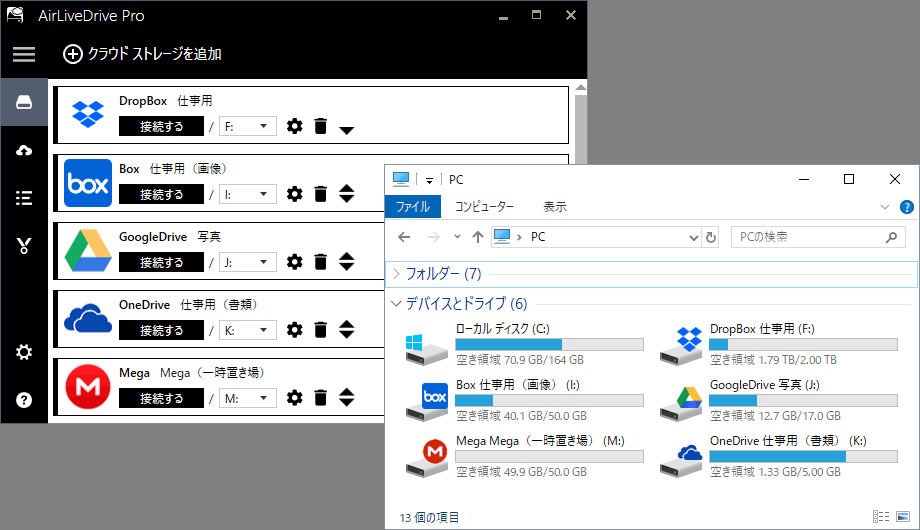The height and width of the screenshot is (530, 920).
Task: Expand the Explorer ribbon with the chevron
Action: (885, 207)
